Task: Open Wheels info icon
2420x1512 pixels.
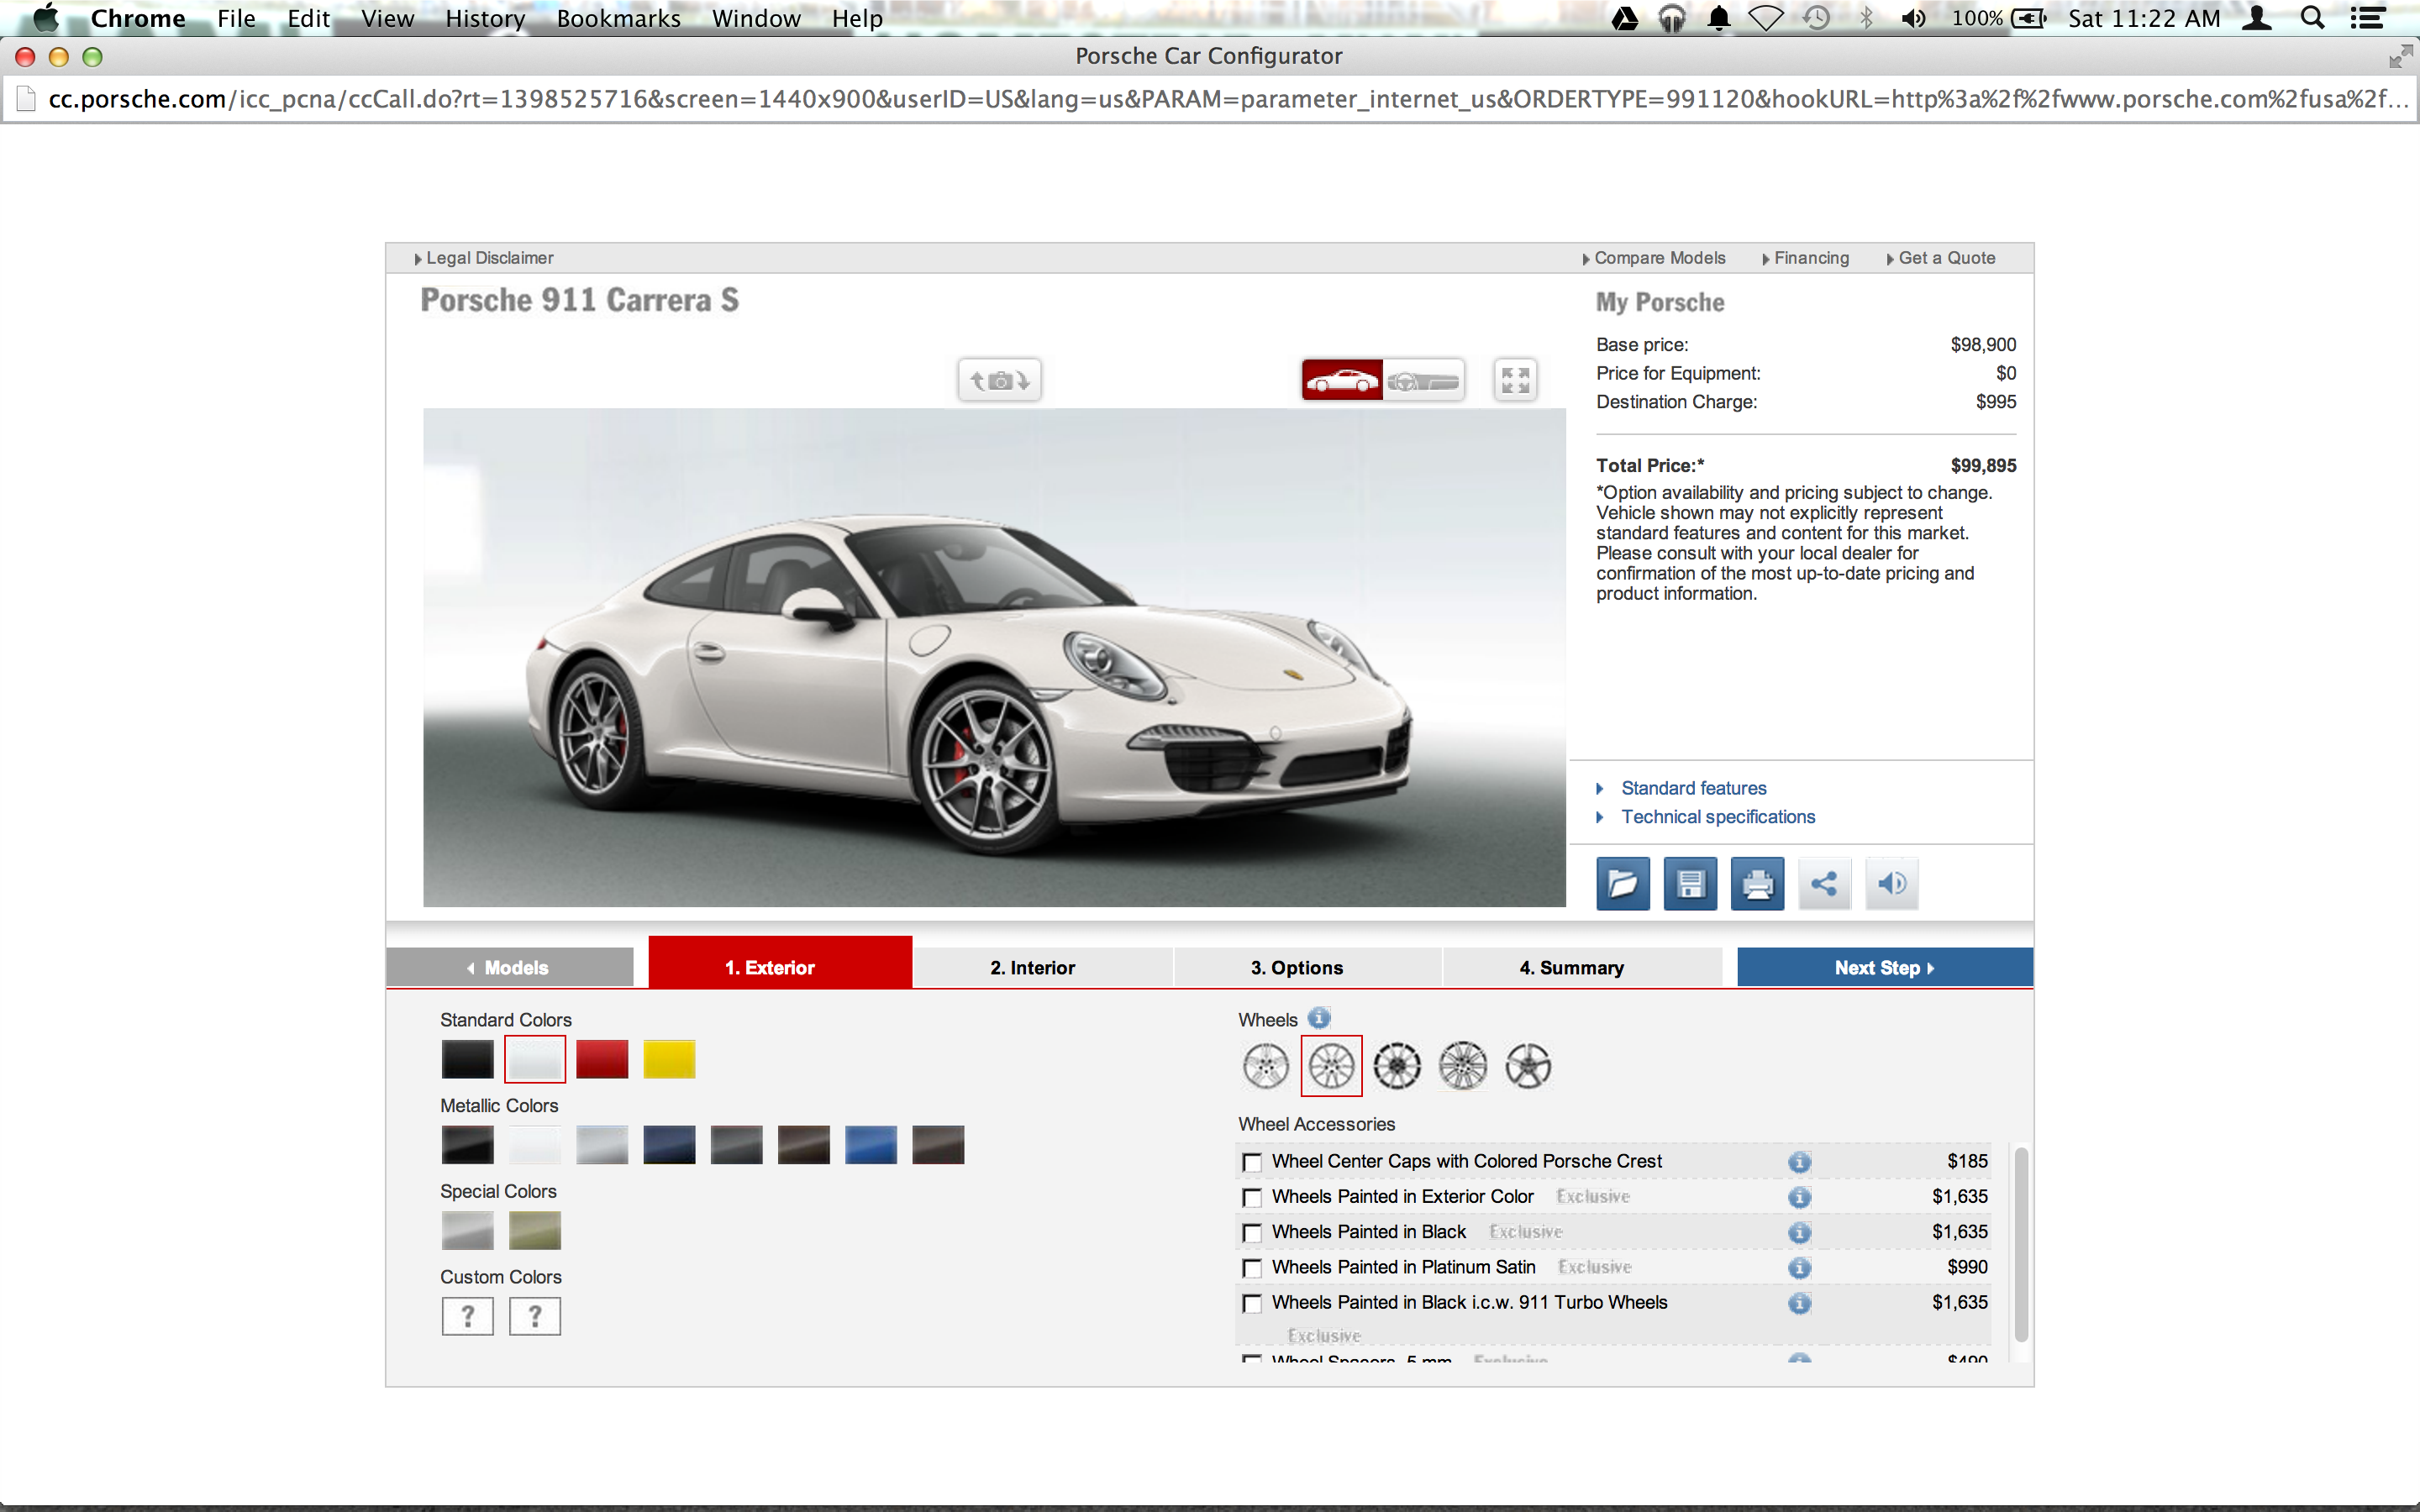Action: [1319, 1018]
